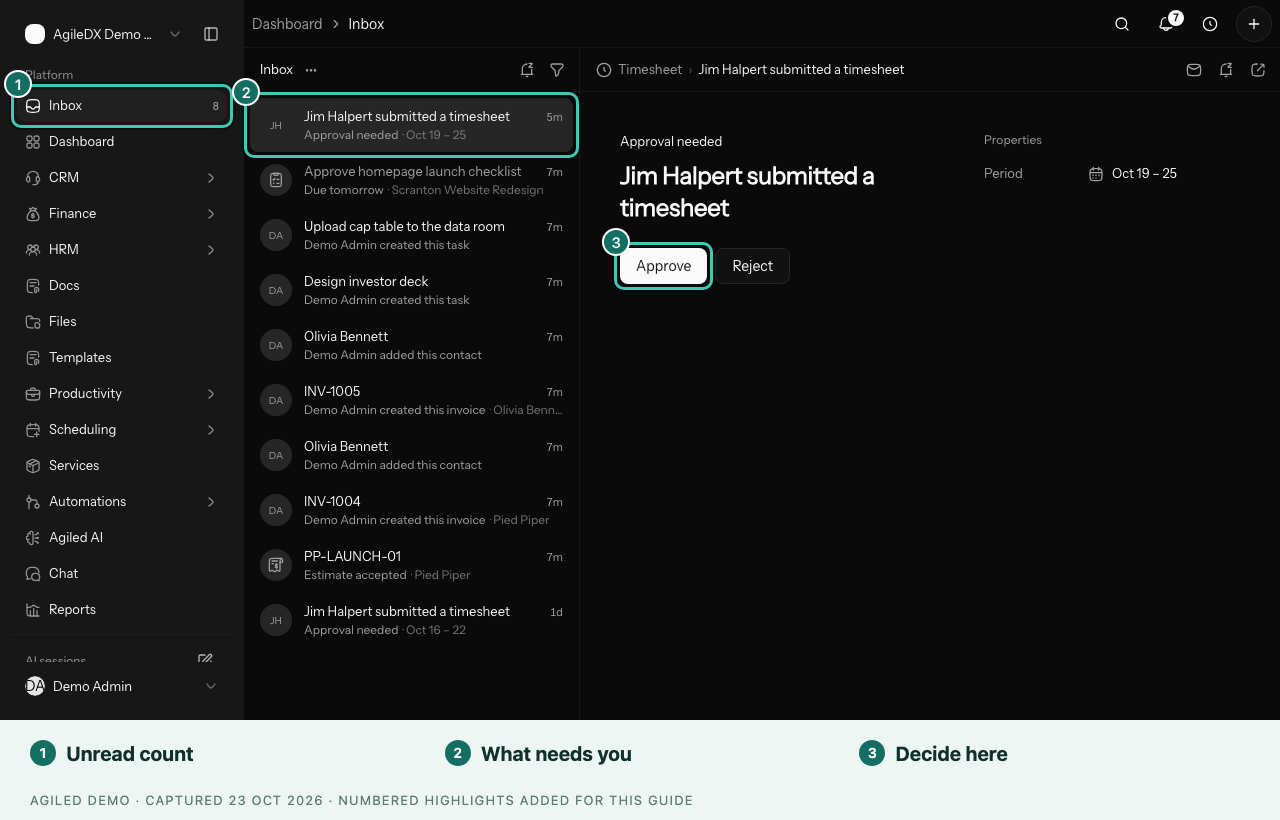The height and width of the screenshot is (820, 1280).
Task: Reject Jim Halpert's timesheet
Action: 752,266
